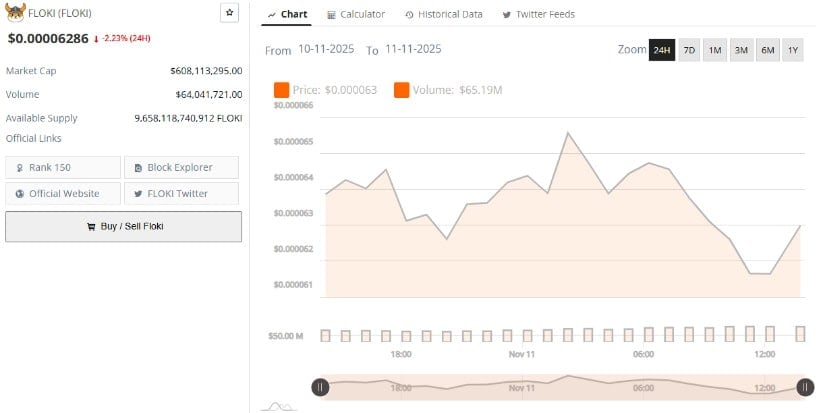Toggle the Volume series legend swatch

pyautogui.click(x=401, y=90)
